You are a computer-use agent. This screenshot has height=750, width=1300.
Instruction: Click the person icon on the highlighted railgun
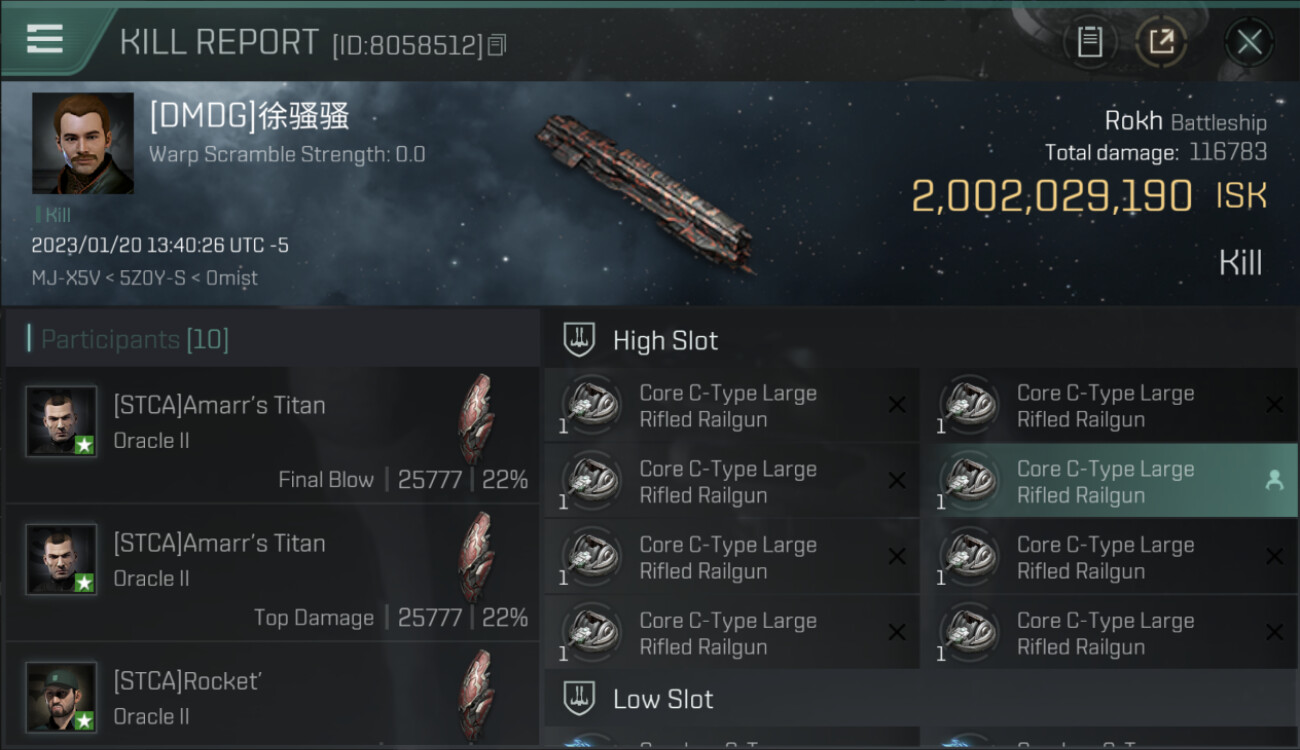tap(1273, 481)
